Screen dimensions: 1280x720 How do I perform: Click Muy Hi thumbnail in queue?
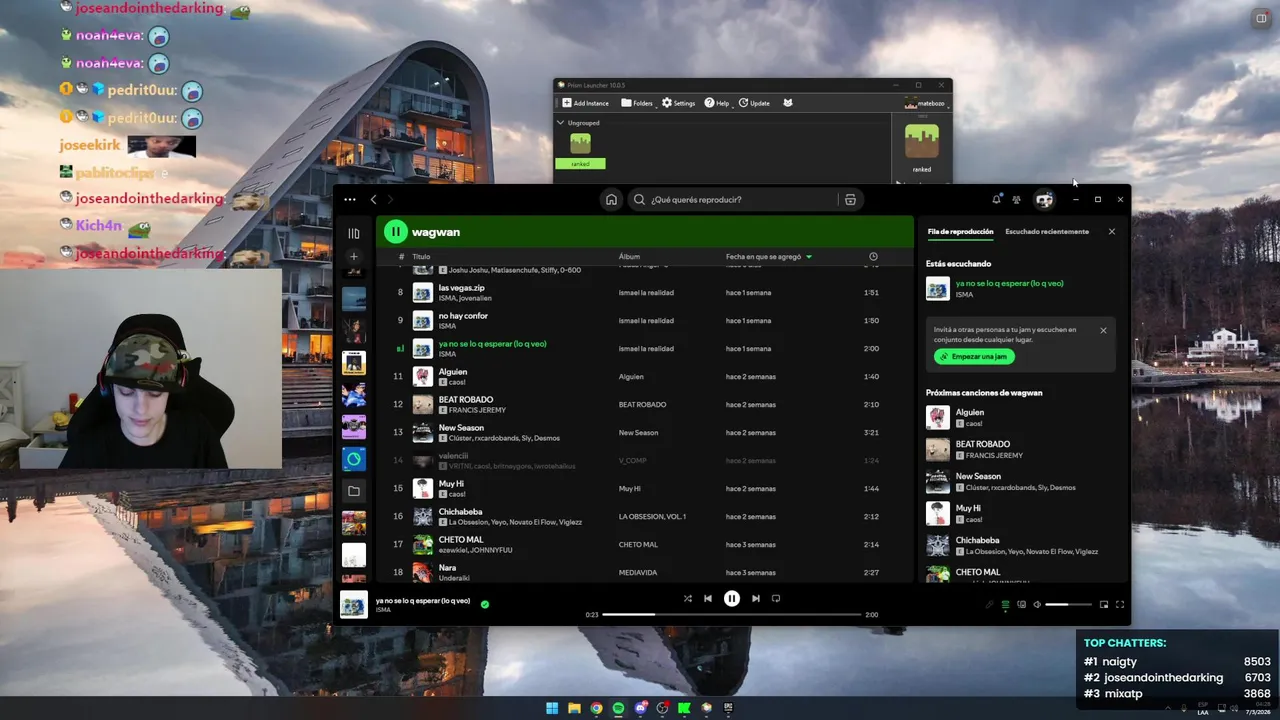click(937, 513)
